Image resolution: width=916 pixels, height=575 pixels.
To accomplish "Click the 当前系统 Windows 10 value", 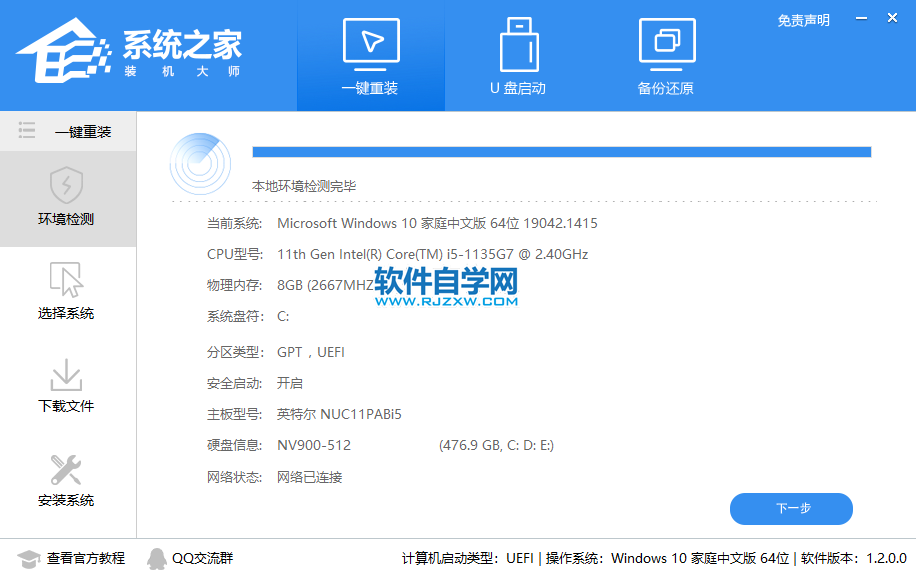I will coord(437,223).
